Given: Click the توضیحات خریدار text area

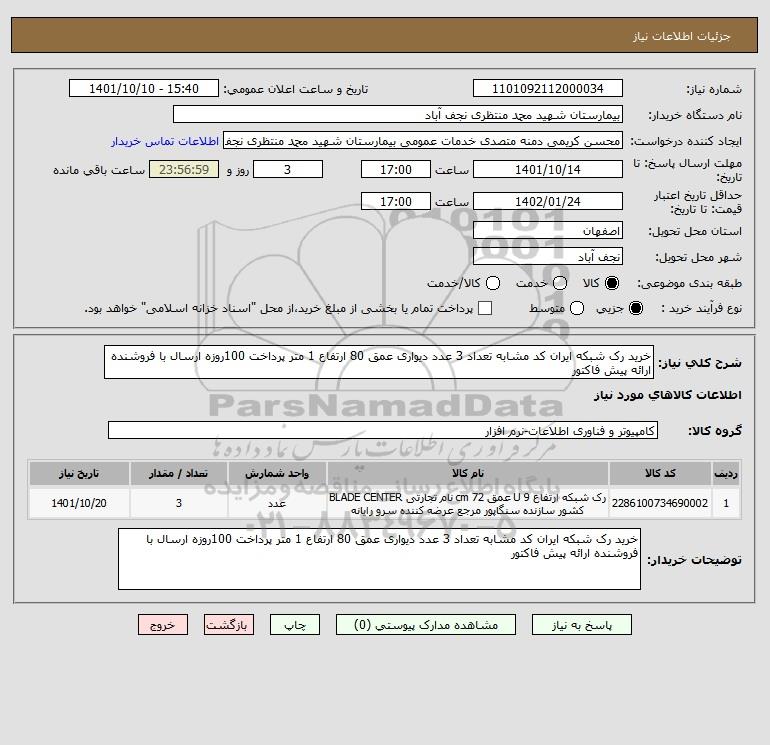Looking at the screenshot, I should coord(379,559).
